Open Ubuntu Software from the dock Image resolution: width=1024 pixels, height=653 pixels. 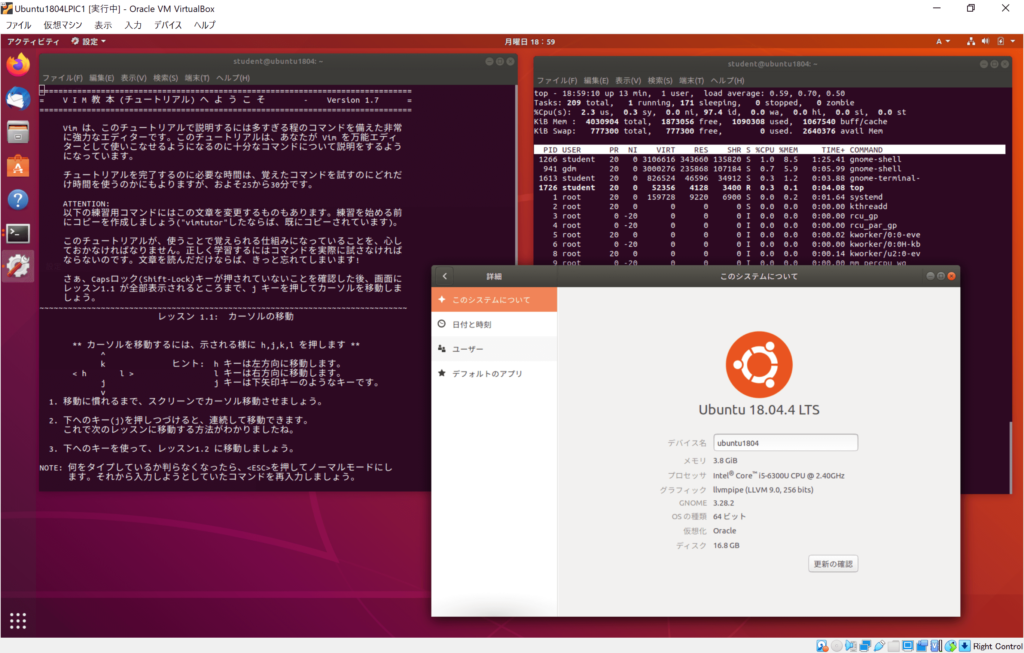tap(18, 166)
